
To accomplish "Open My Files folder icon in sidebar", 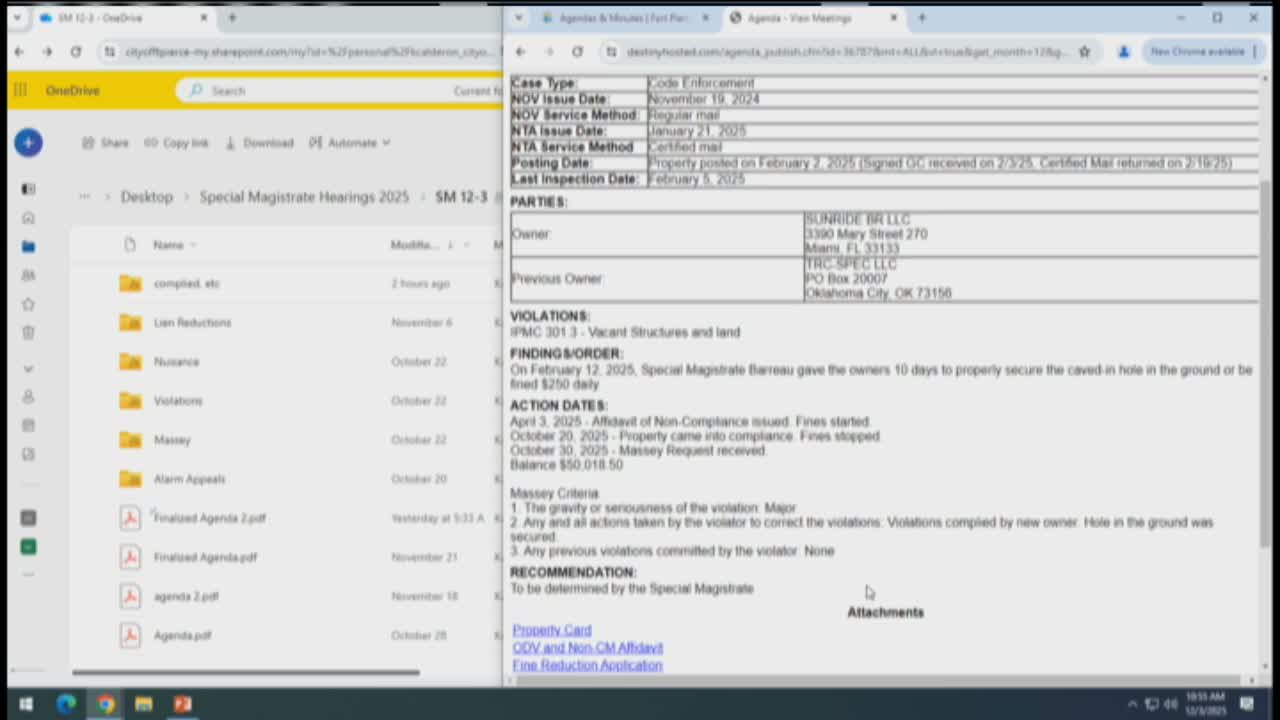I will pos(28,246).
